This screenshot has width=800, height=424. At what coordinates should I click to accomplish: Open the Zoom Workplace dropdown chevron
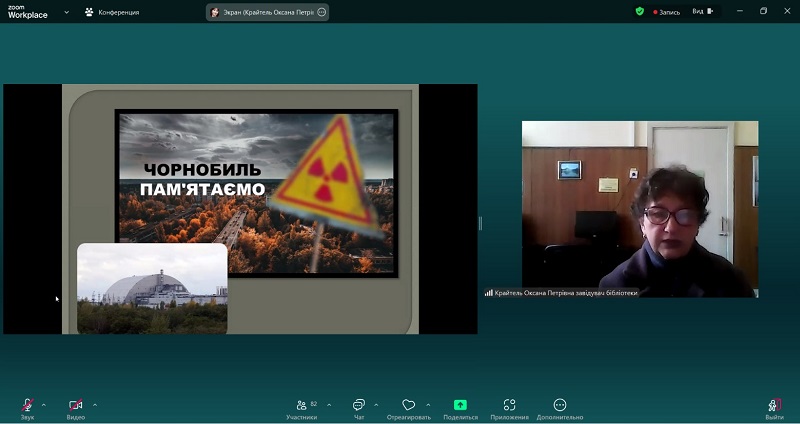pyautogui.click(x=66, y=12)
